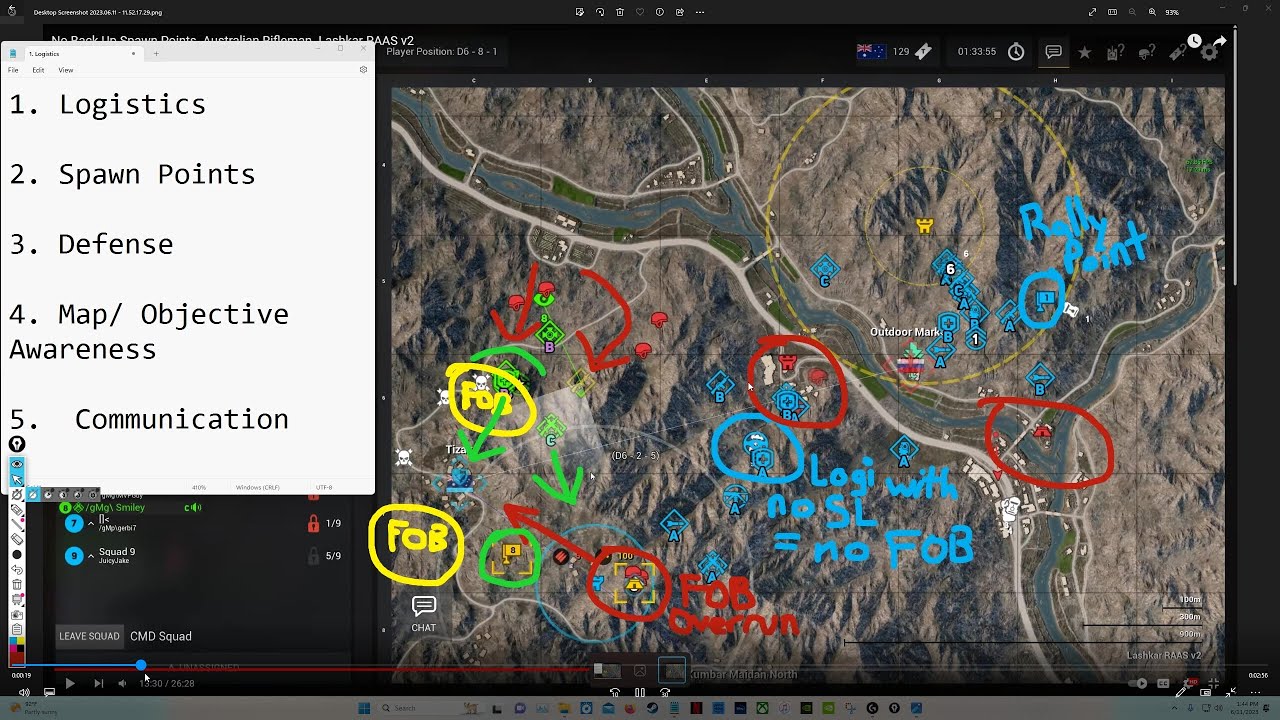
Task: Click the Australian flag team icon
Action: pos(871,52)
